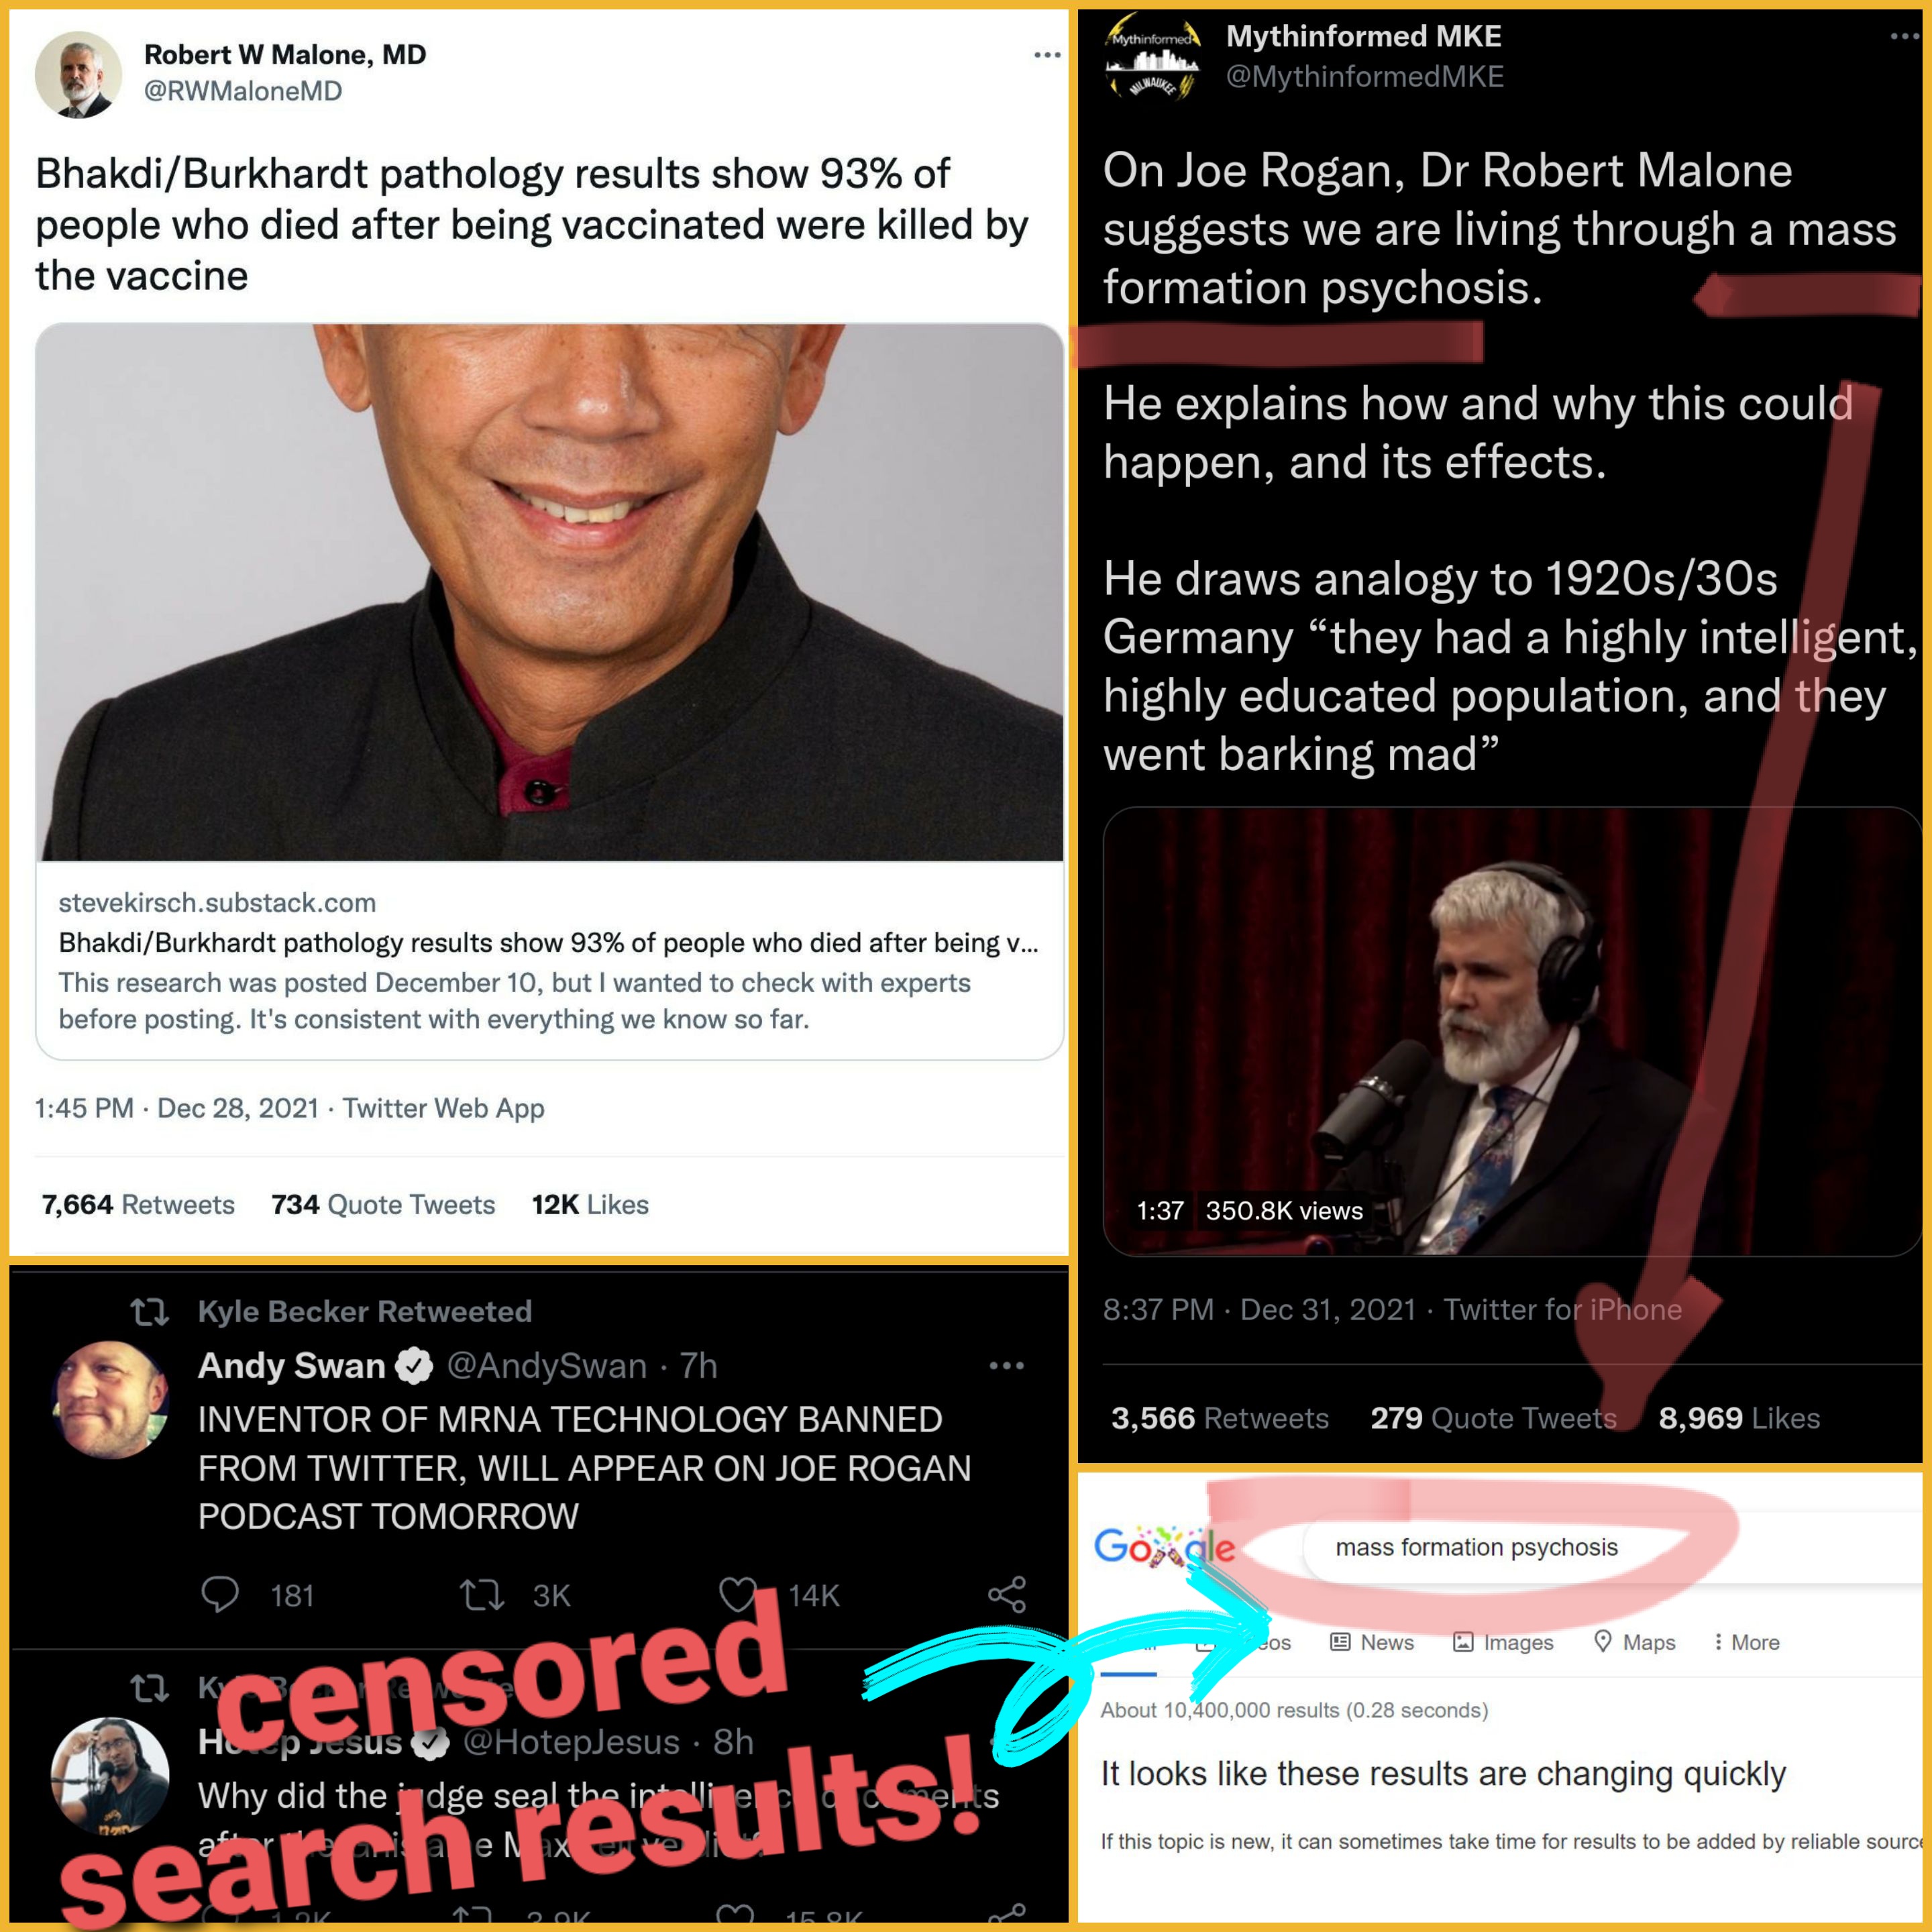
Task: Click the reply icon on Andy Swan's tweet
Action: point(220,1594)
